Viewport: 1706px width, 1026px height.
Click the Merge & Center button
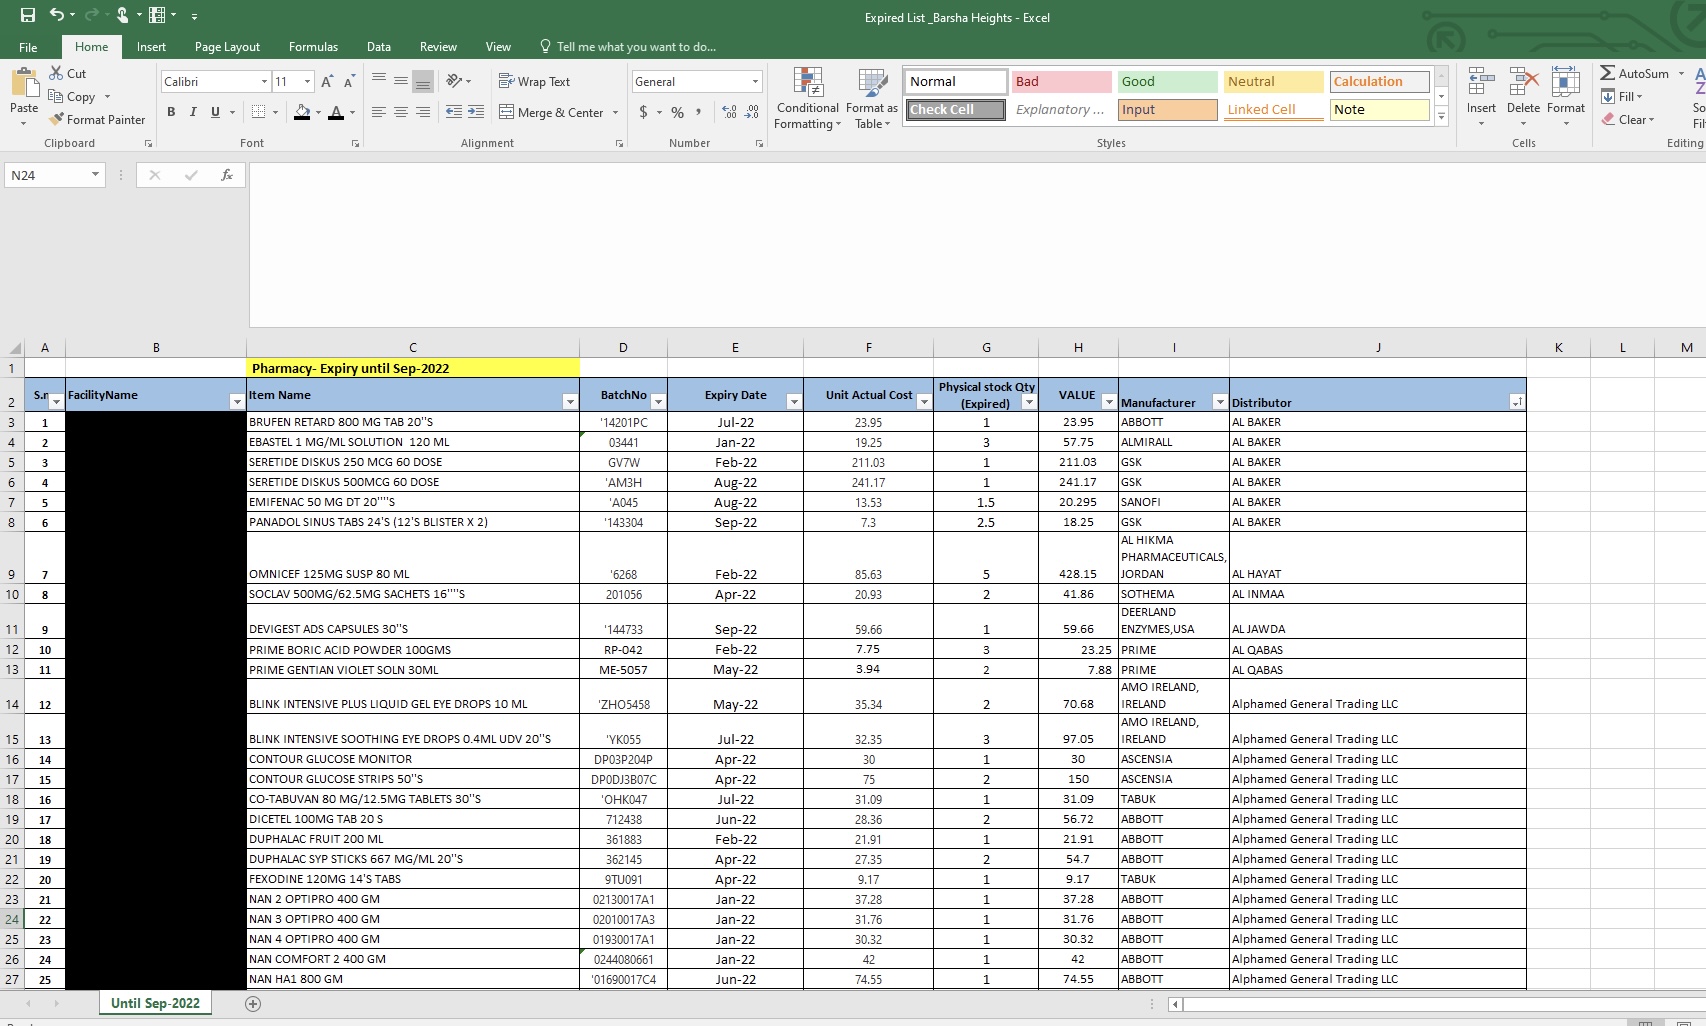point(551,112)
